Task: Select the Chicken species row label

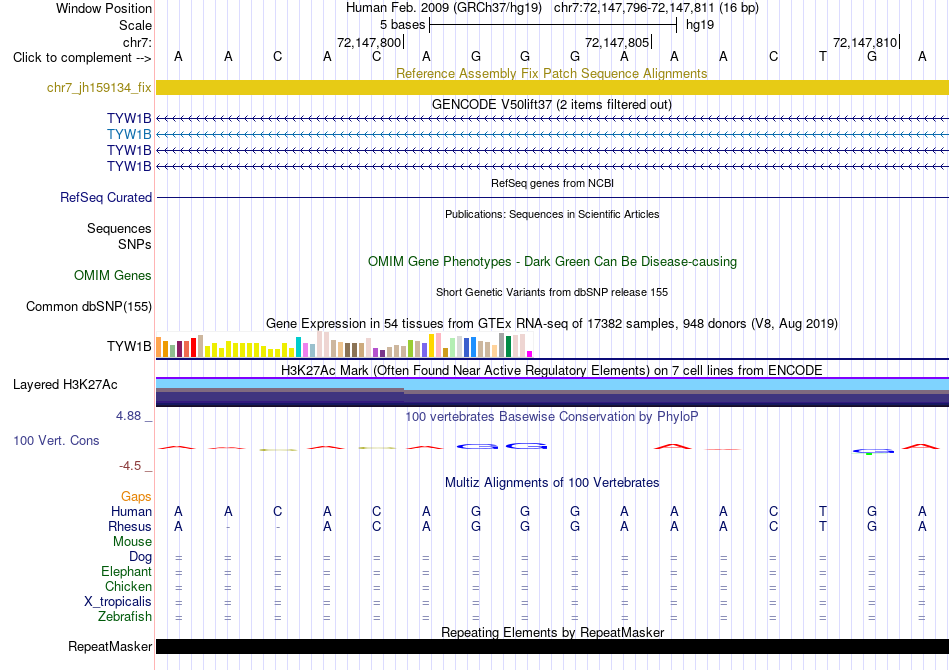Action: point(128,586)
